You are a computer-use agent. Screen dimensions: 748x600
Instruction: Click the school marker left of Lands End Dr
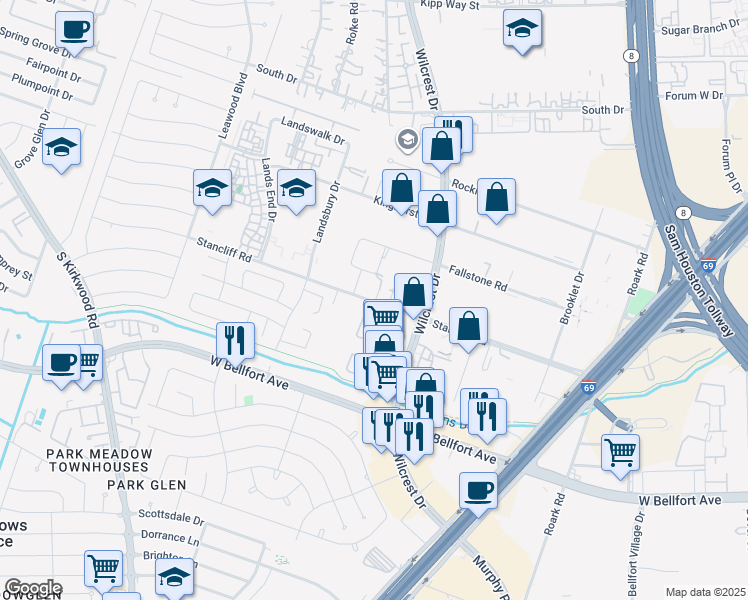pyautogui.click(x=212, y=187)
